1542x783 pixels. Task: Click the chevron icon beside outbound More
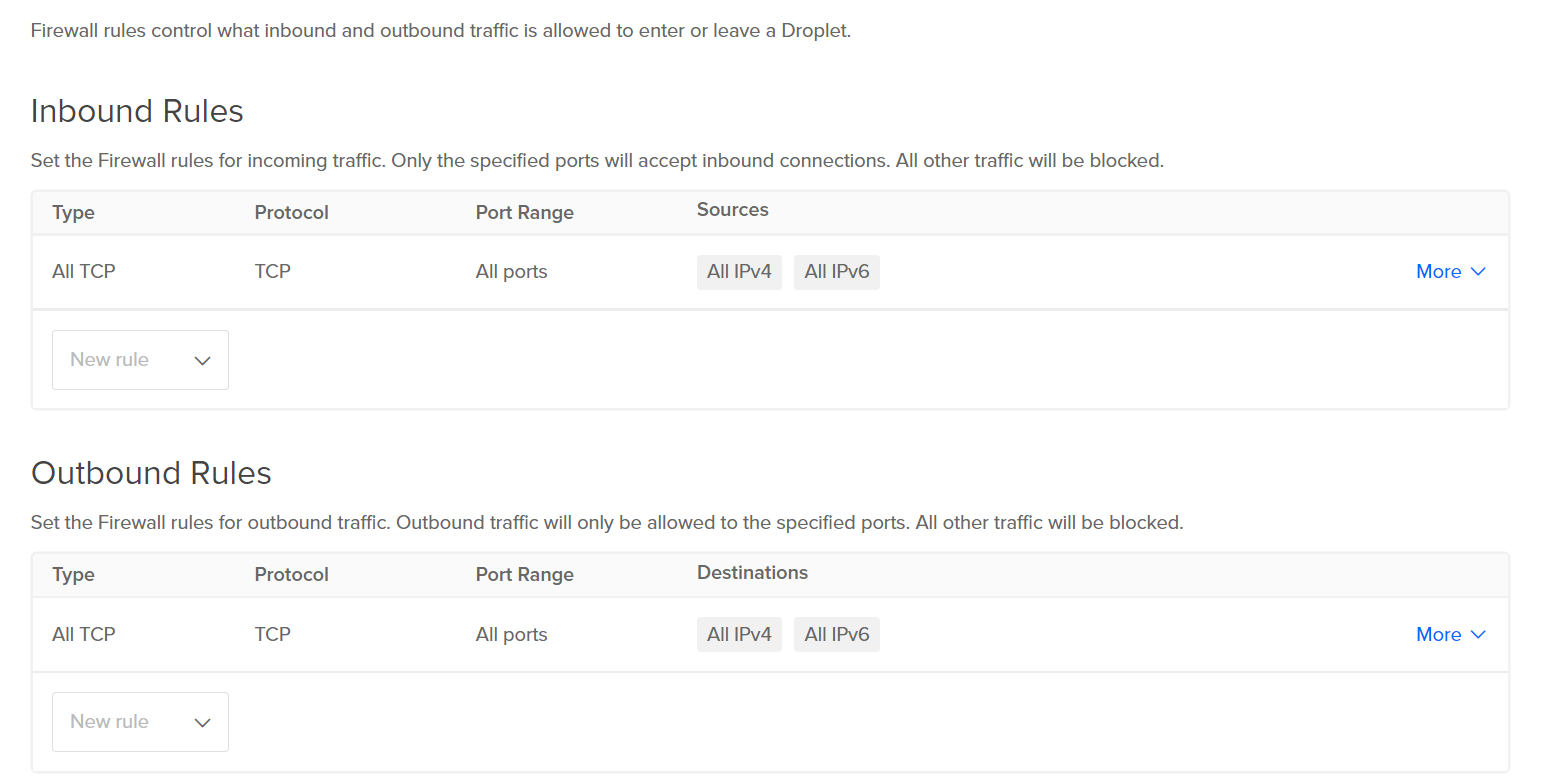[1478, 635]
